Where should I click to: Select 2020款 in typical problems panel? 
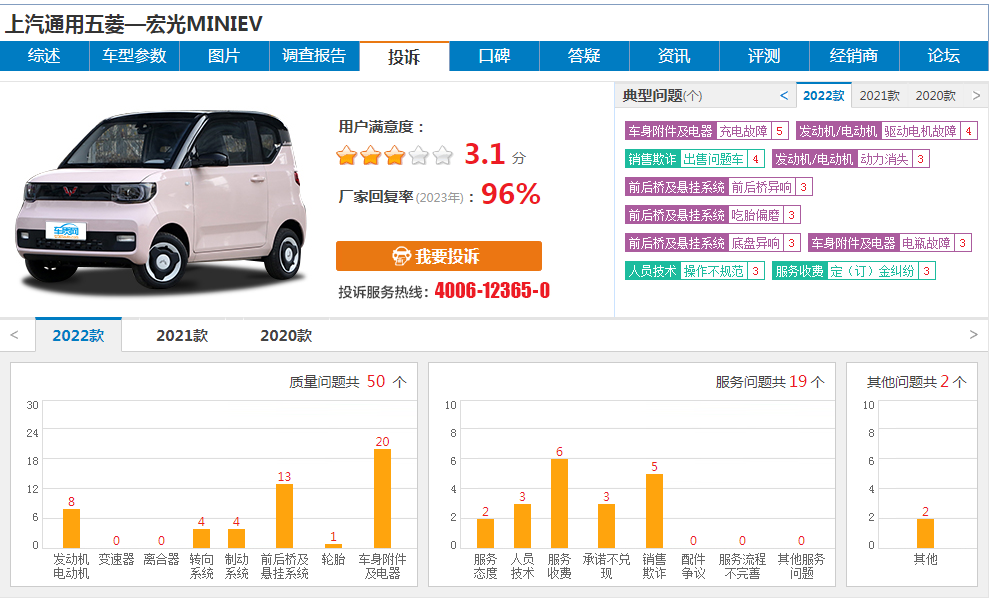click(x=935, y=96)
